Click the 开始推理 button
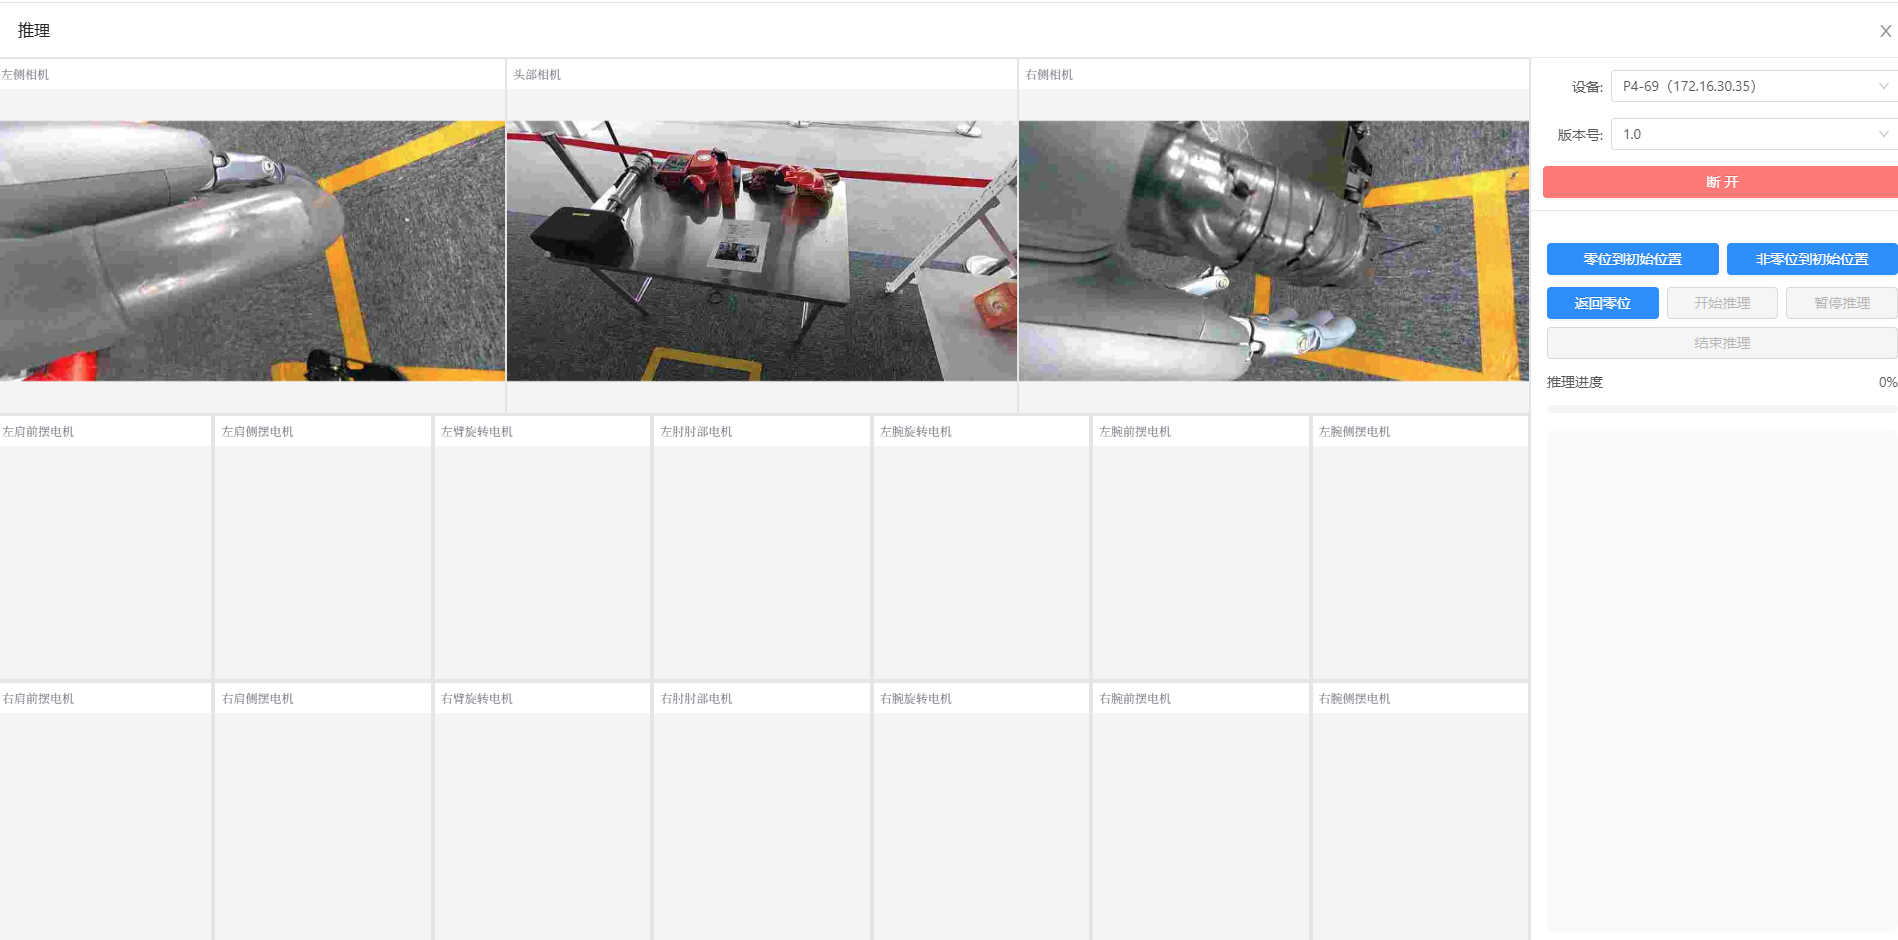The width and height of the screenshot is (1898, 940). click(1721, 303)
